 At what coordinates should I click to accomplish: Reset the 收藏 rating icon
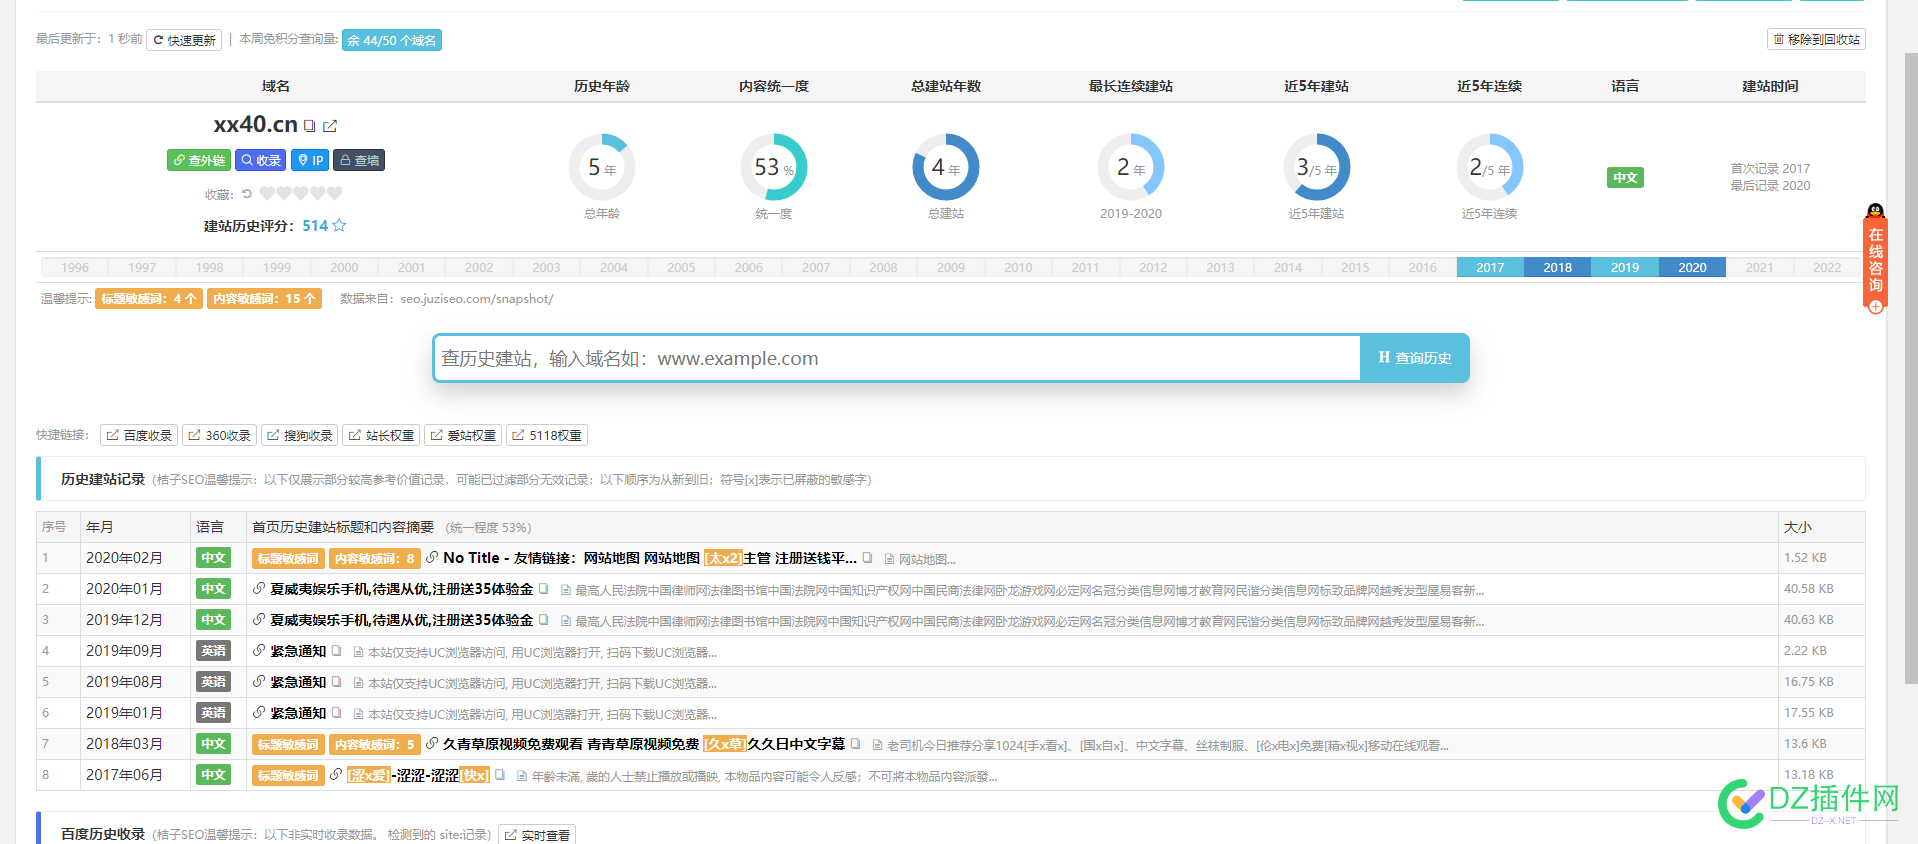tap(247, 194)
